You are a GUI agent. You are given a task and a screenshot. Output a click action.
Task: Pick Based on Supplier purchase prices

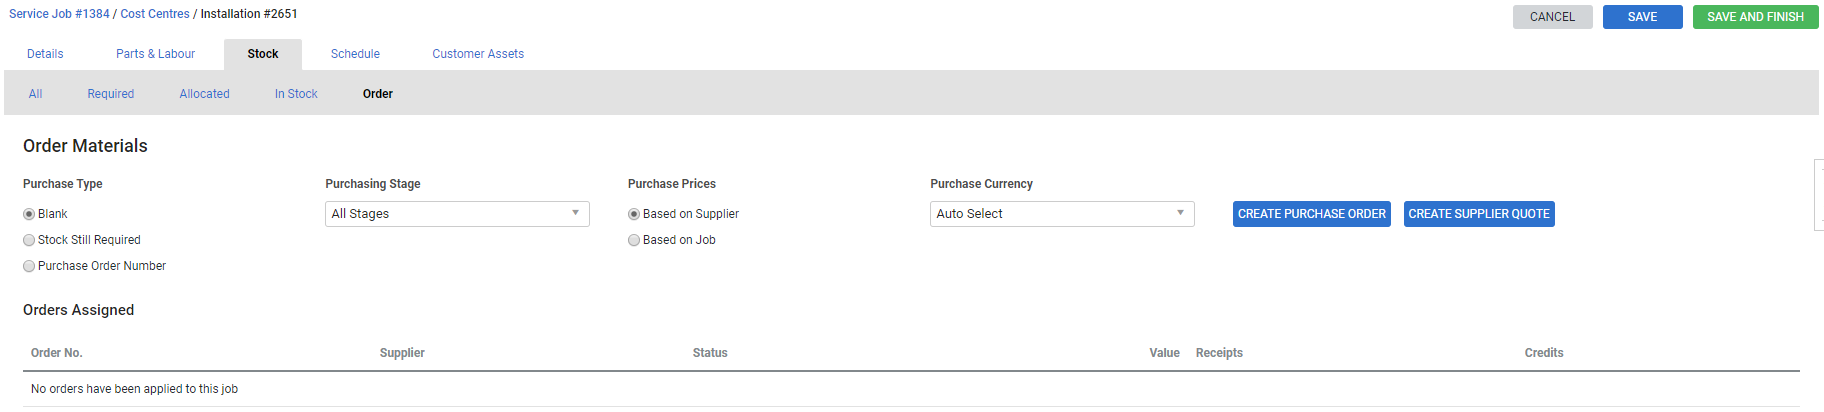click(634, 214)
